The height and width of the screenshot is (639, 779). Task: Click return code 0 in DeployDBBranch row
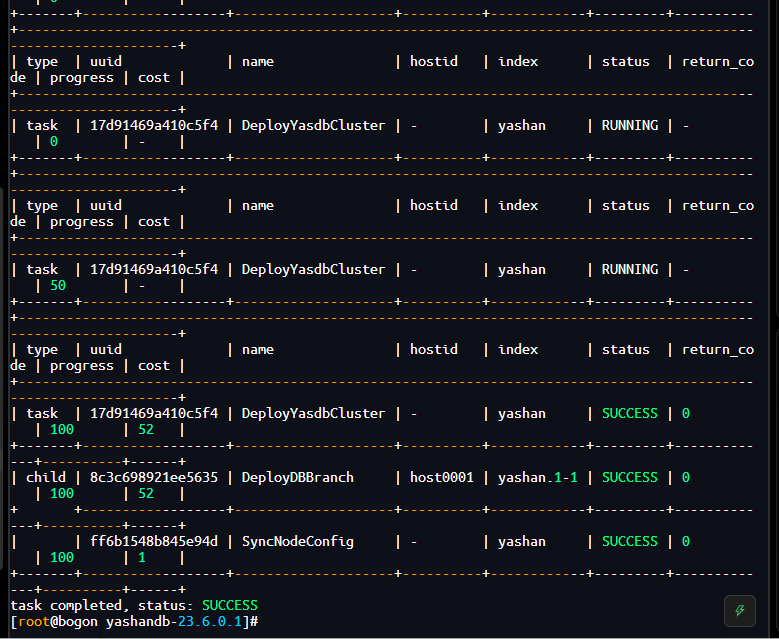tap(686, 478)
